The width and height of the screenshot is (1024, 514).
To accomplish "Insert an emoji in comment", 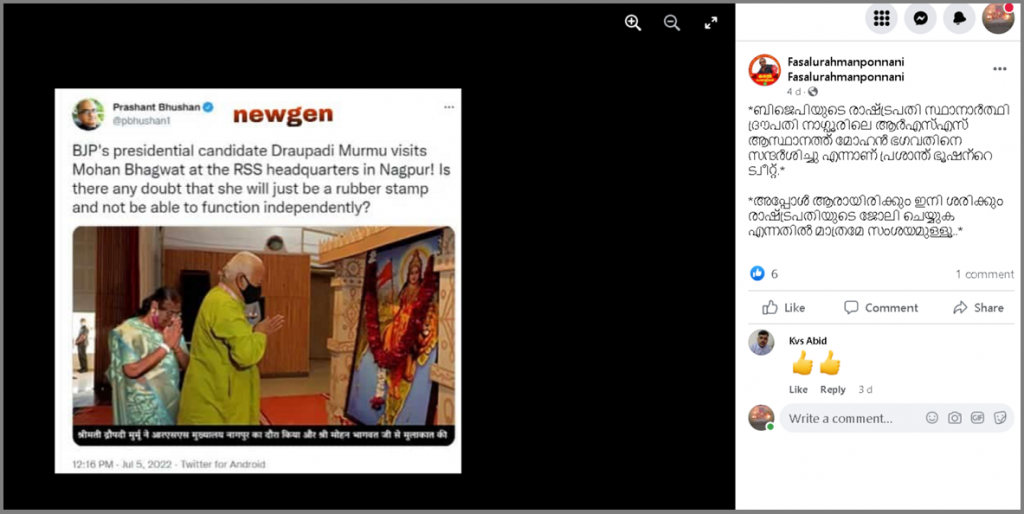I will point(932,418).
